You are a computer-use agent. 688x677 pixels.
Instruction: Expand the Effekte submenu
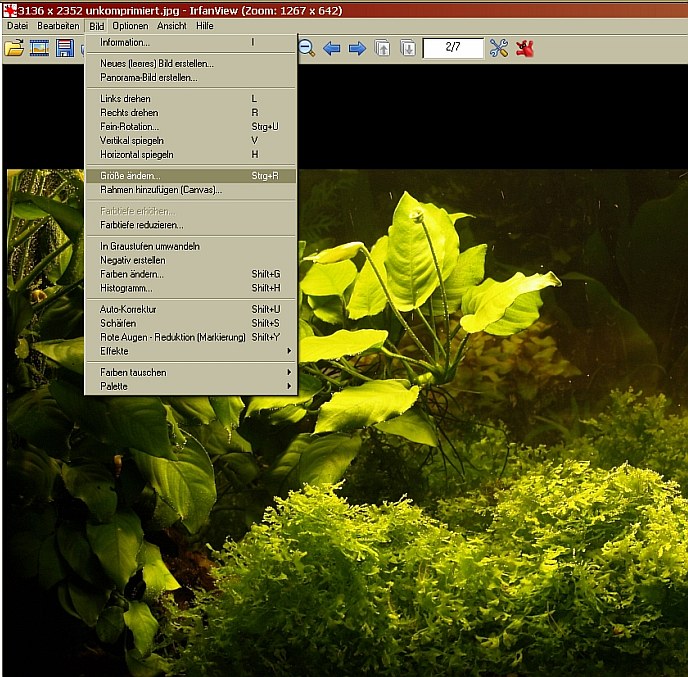(x=190, y=351)
